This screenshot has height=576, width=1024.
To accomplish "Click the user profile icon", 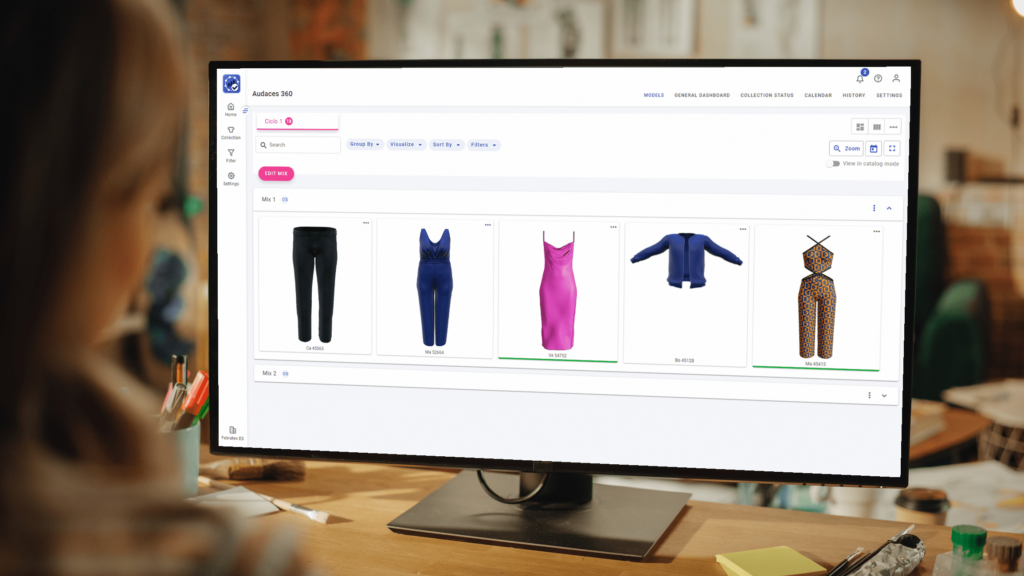I will [x=896, y=79].
